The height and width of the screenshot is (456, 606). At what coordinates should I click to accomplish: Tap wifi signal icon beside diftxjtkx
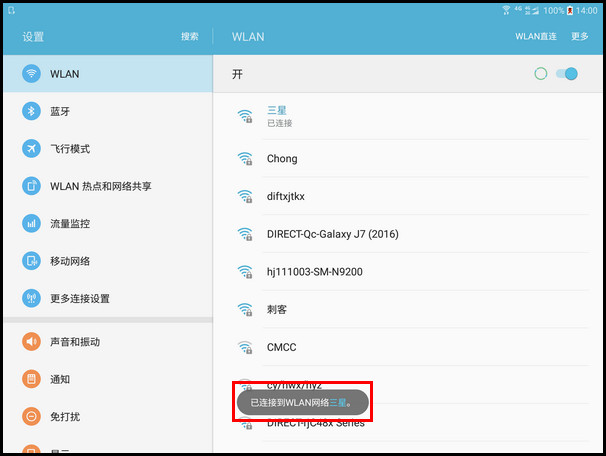coord(245,196)
